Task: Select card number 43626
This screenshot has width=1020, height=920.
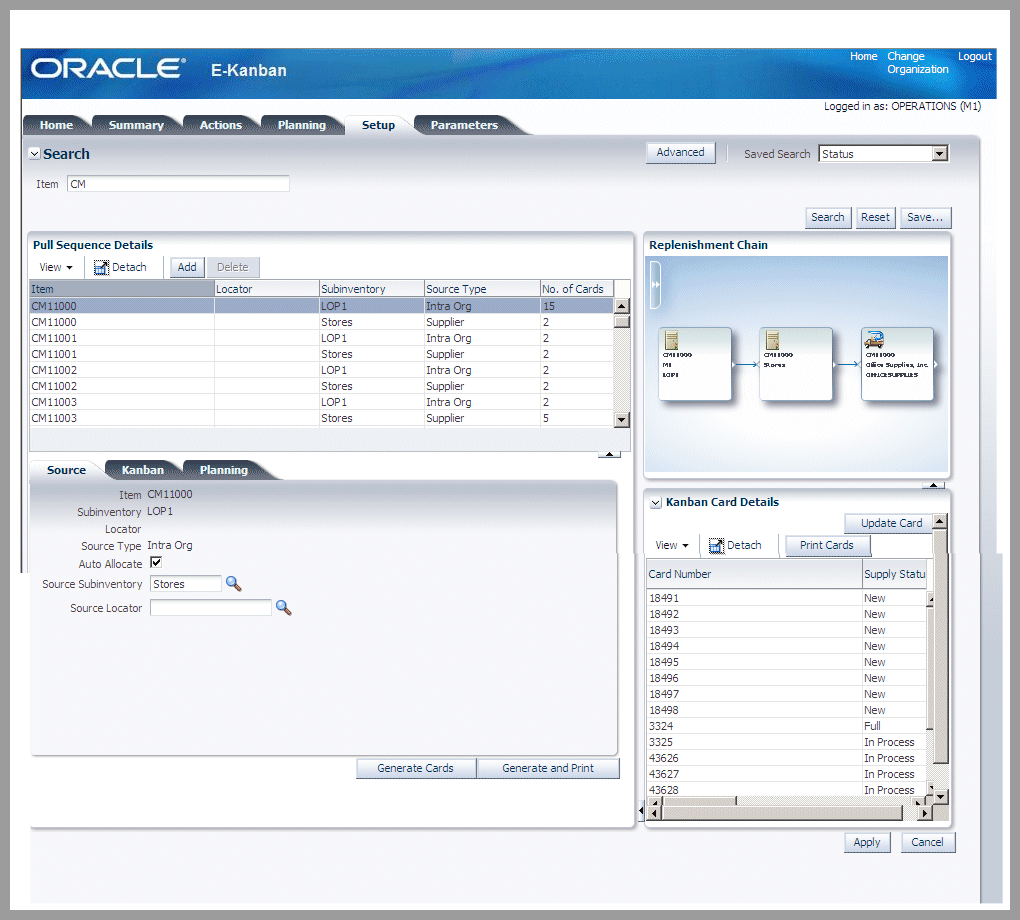Action: click(x=786, y=758)
